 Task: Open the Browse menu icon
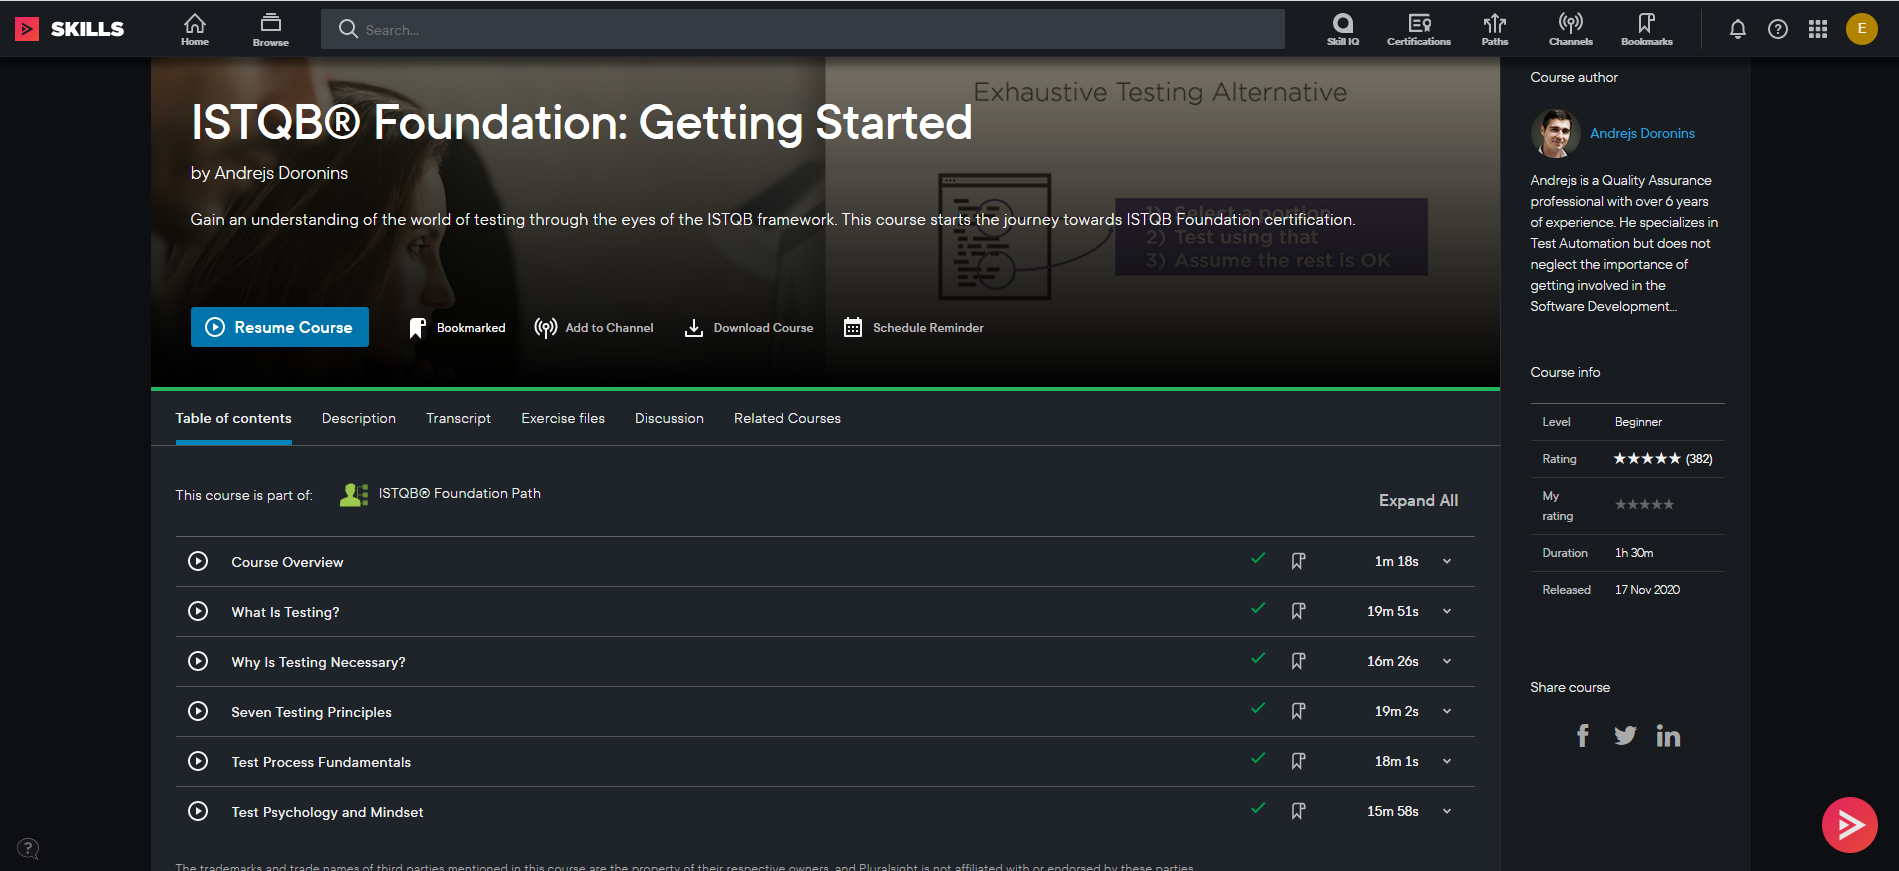click(x=270, y=29)
